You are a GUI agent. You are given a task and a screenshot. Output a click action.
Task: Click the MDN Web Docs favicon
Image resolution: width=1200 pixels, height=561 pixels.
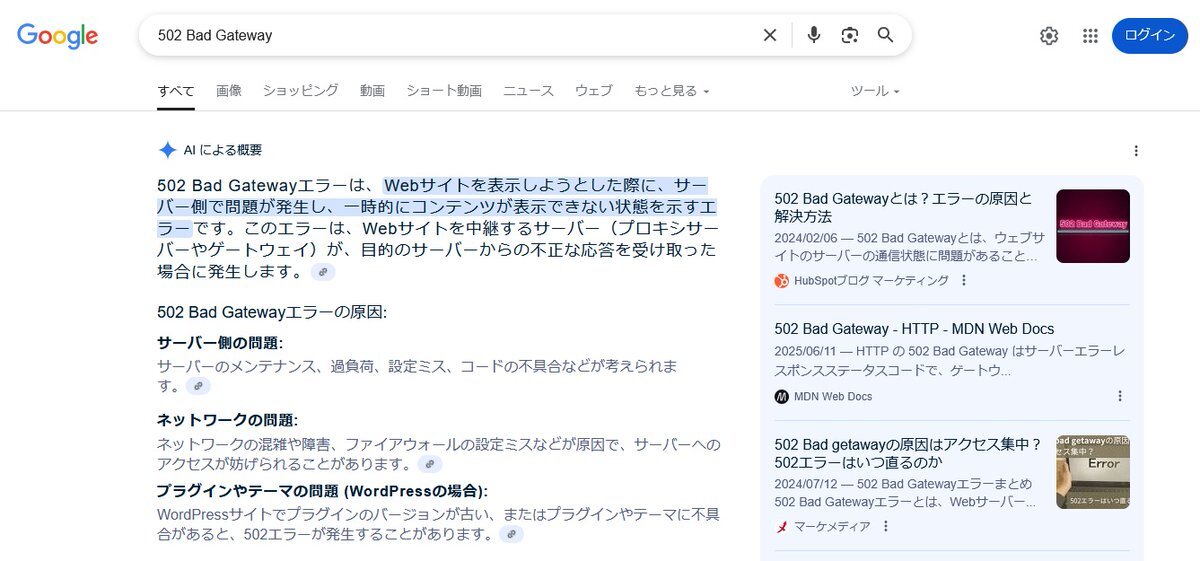pos(782,396)
